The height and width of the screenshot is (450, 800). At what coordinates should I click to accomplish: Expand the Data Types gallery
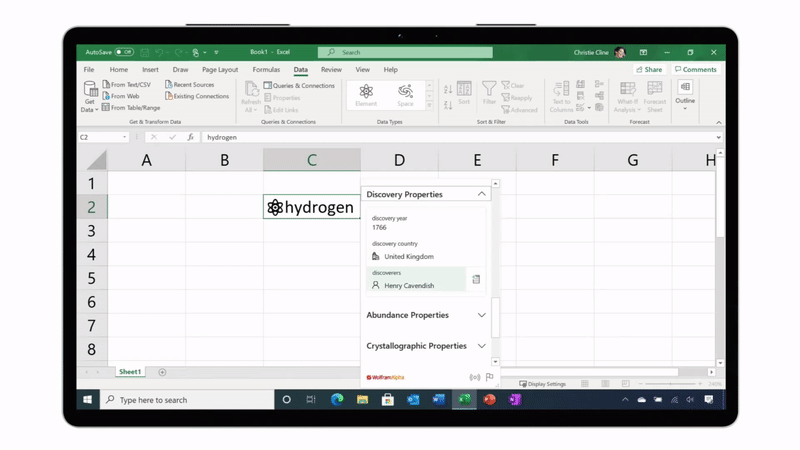[429, 105]
